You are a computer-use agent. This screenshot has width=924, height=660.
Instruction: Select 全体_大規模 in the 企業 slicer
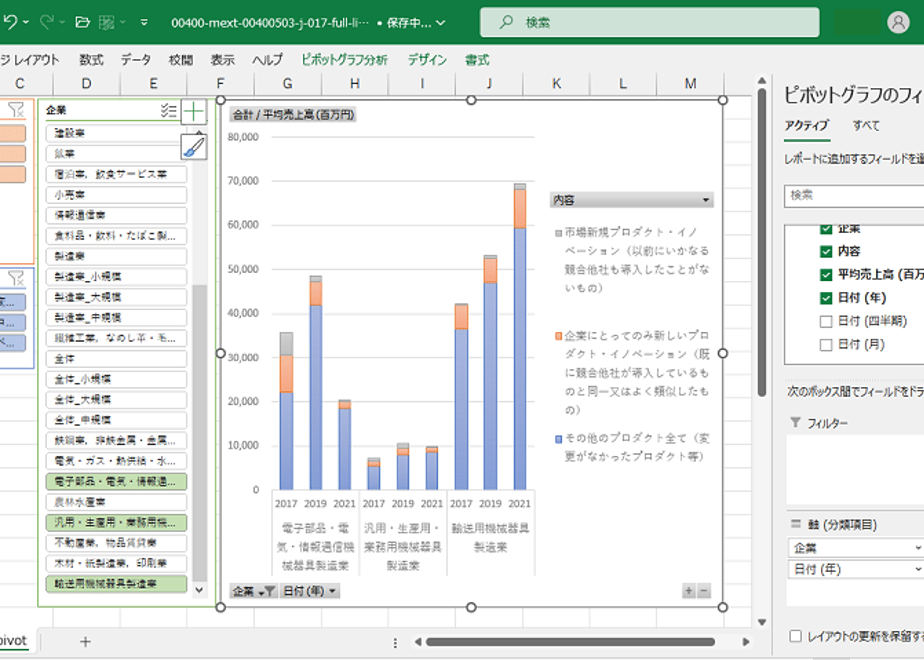pyautogui.click(x=116, y=400)
